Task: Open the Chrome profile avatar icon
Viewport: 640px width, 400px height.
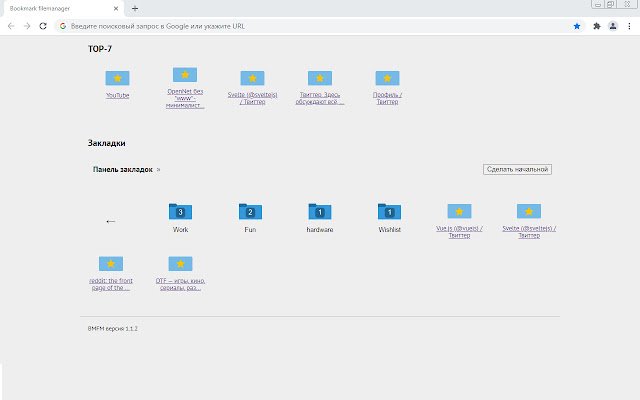Action: pyautogui.click(x=613, y=26)
